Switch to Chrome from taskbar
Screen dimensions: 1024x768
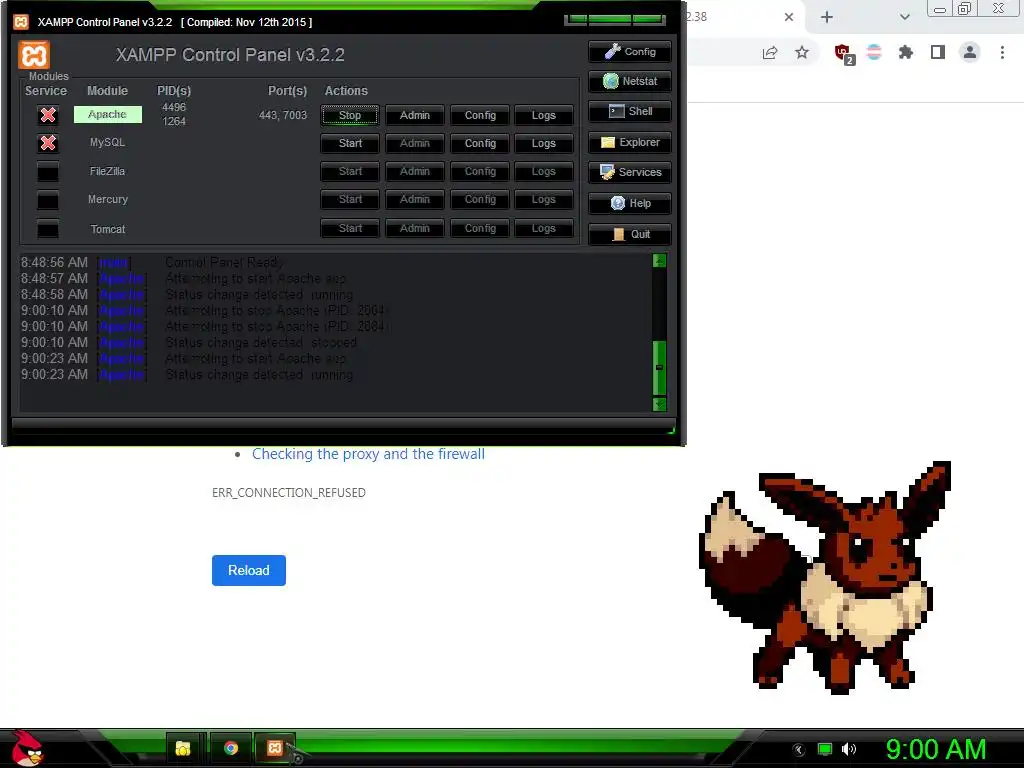point(231,748)
